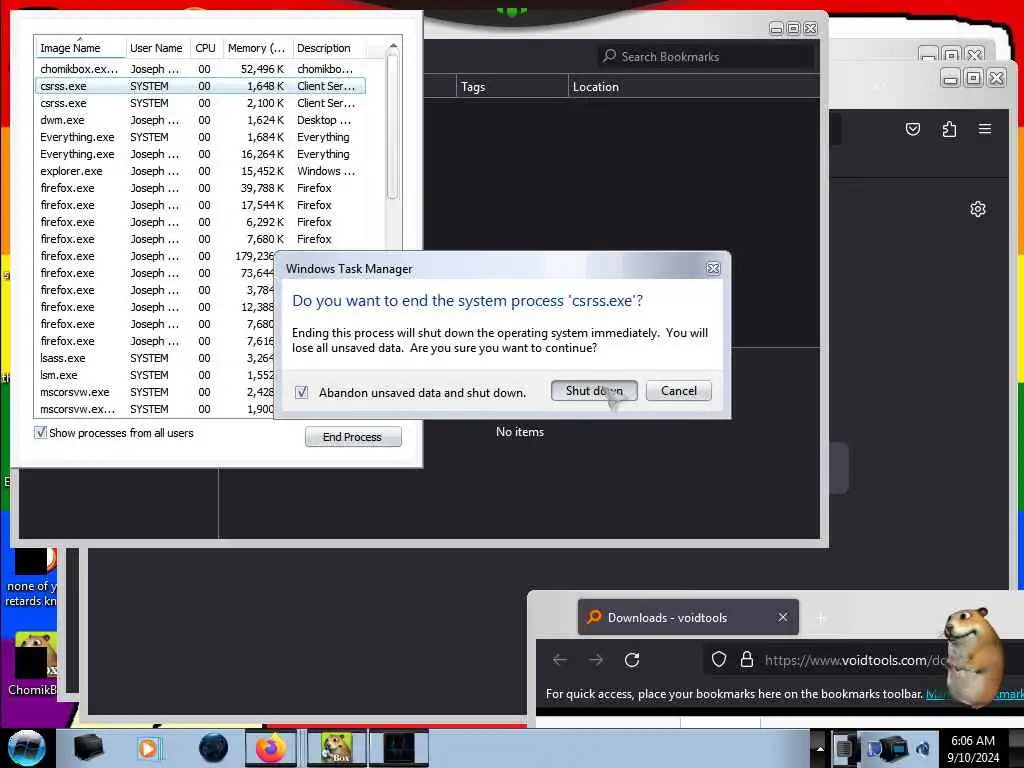Sort processes by User Name column
The image size is (1024, 768).
pos(157,48)
